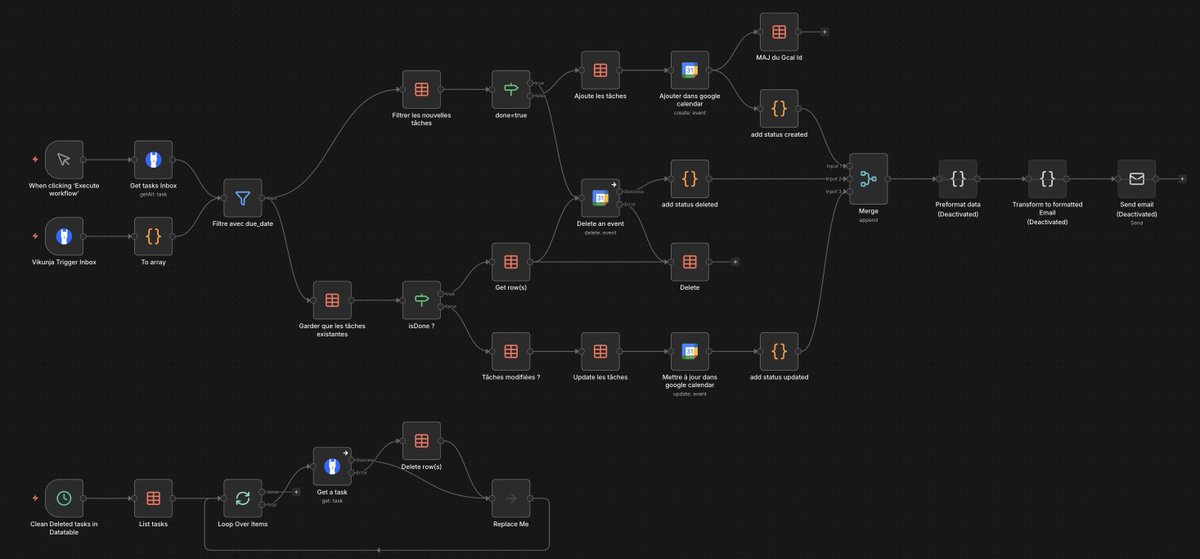
Task: Open the Garder que les tâches existantes node
Action: click(x=332, y=299)
